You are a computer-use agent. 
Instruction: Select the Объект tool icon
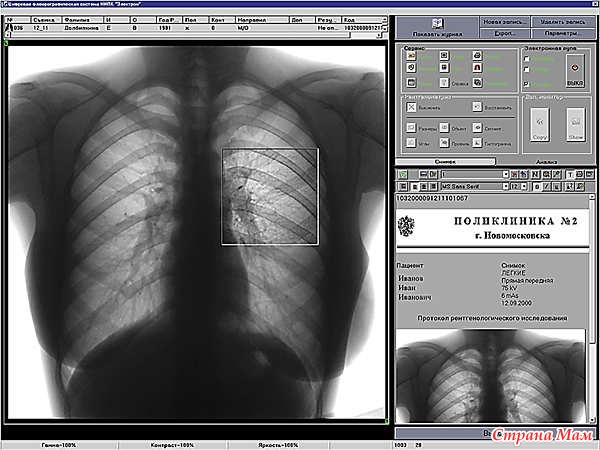(x=443, y=128)
